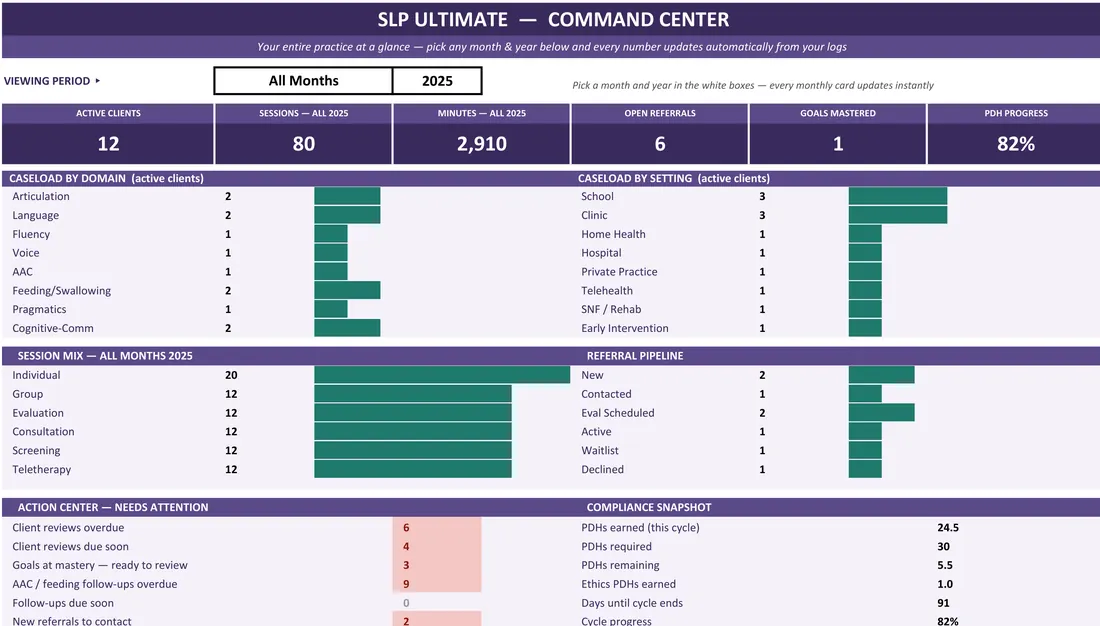Click the Minutes card value 2,910
This screenshot has height=626, width=1100.
pos(482,144)
